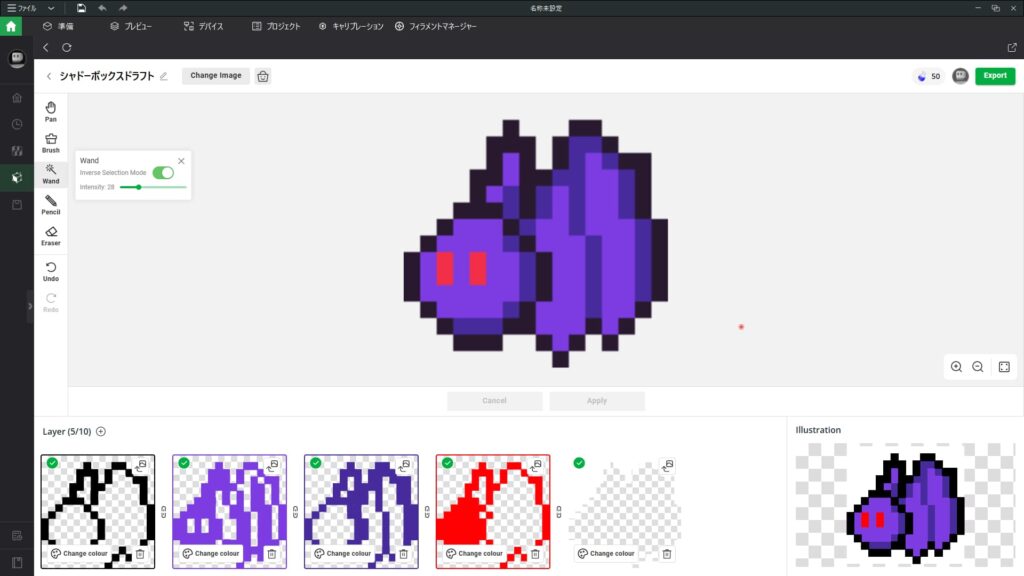
Task: Toggle checkmark on dark indigo layer
Action: pyautogui.click(x=315, y=463)
